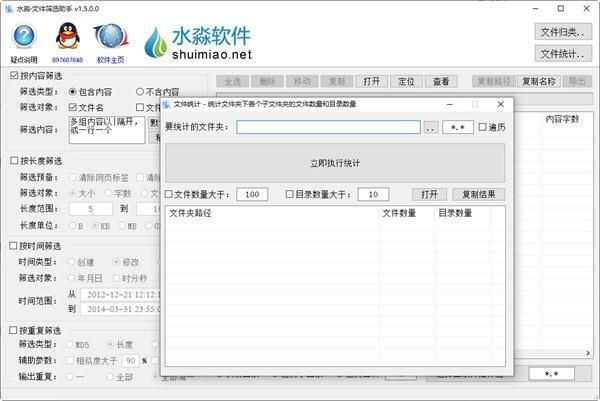Click the 文件统计 dialog title bar icon
The width and height of the screenshot is (600, 401).
(167, 103)
